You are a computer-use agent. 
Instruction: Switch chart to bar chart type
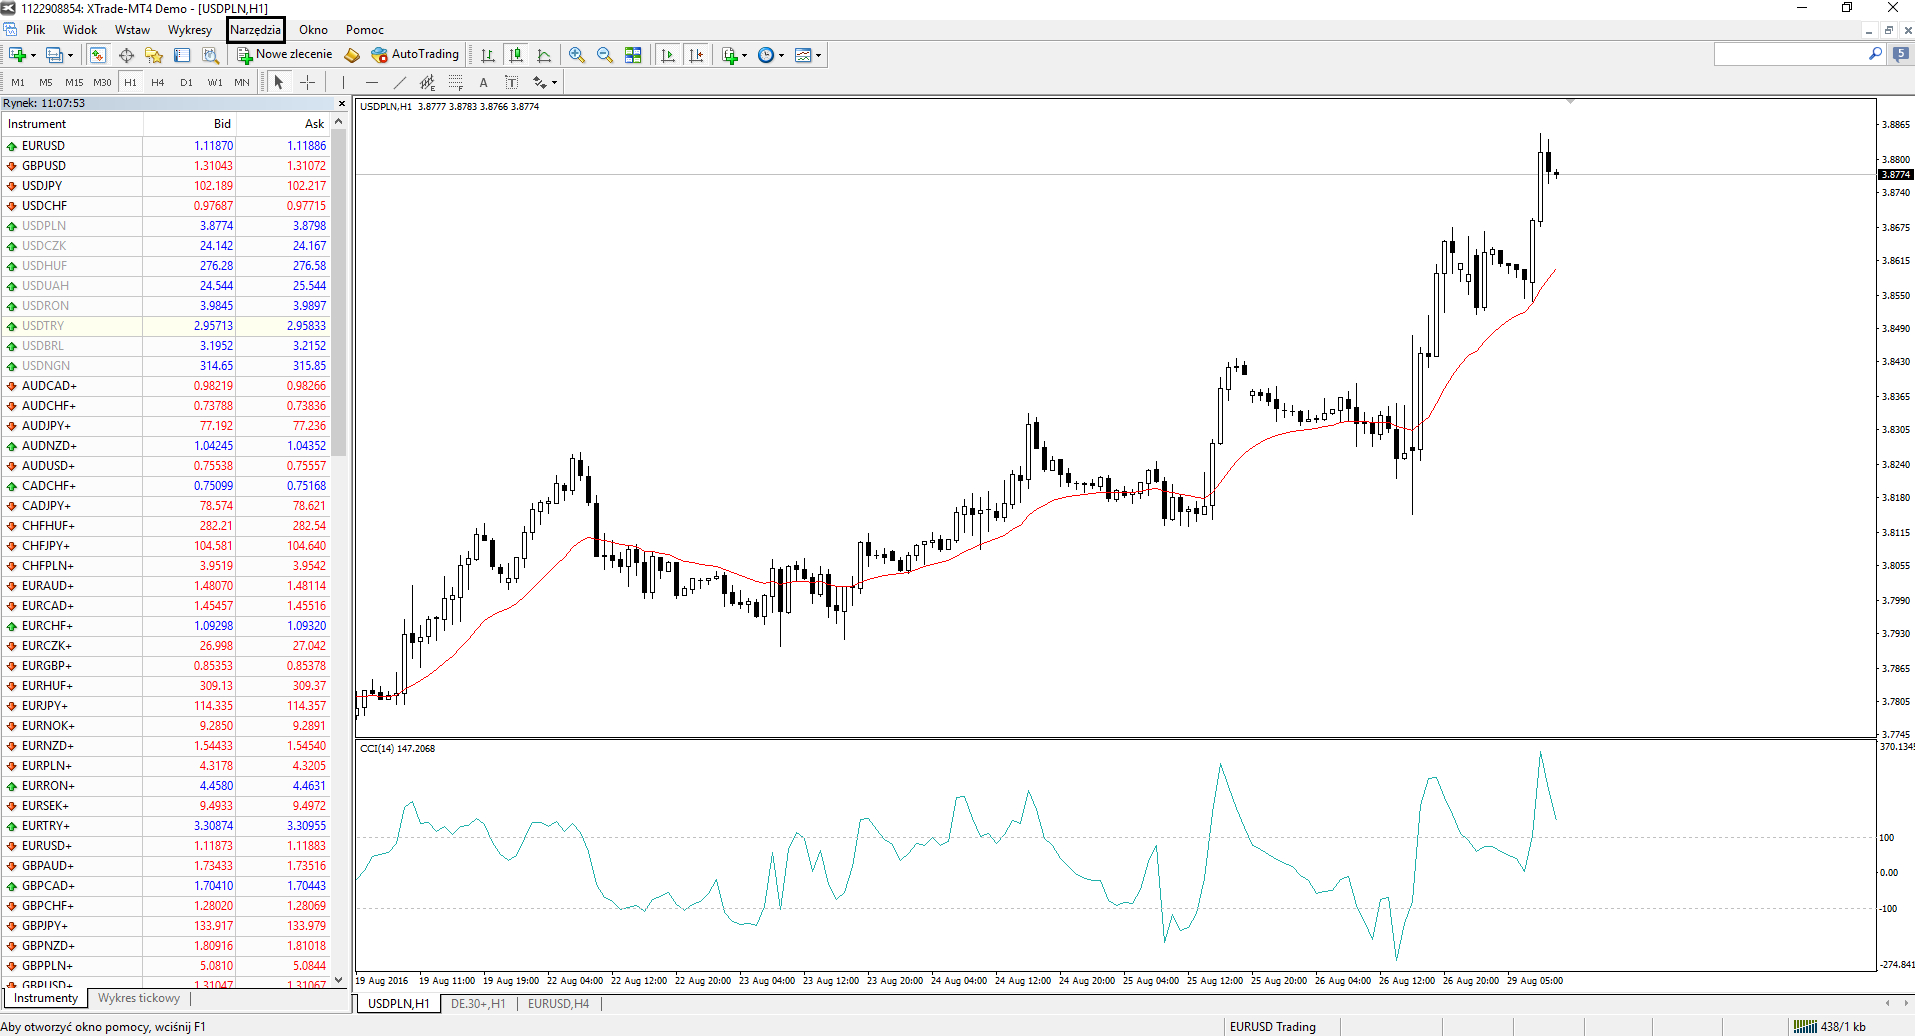coord(488,55)
